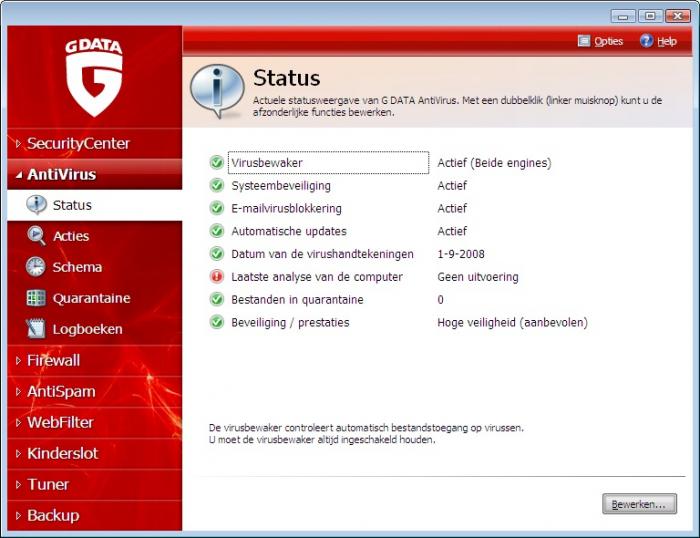Click green check beside Datum van de virushandtekeningen
This screenshot has width=700, height=538.
[x=217, y=254]
